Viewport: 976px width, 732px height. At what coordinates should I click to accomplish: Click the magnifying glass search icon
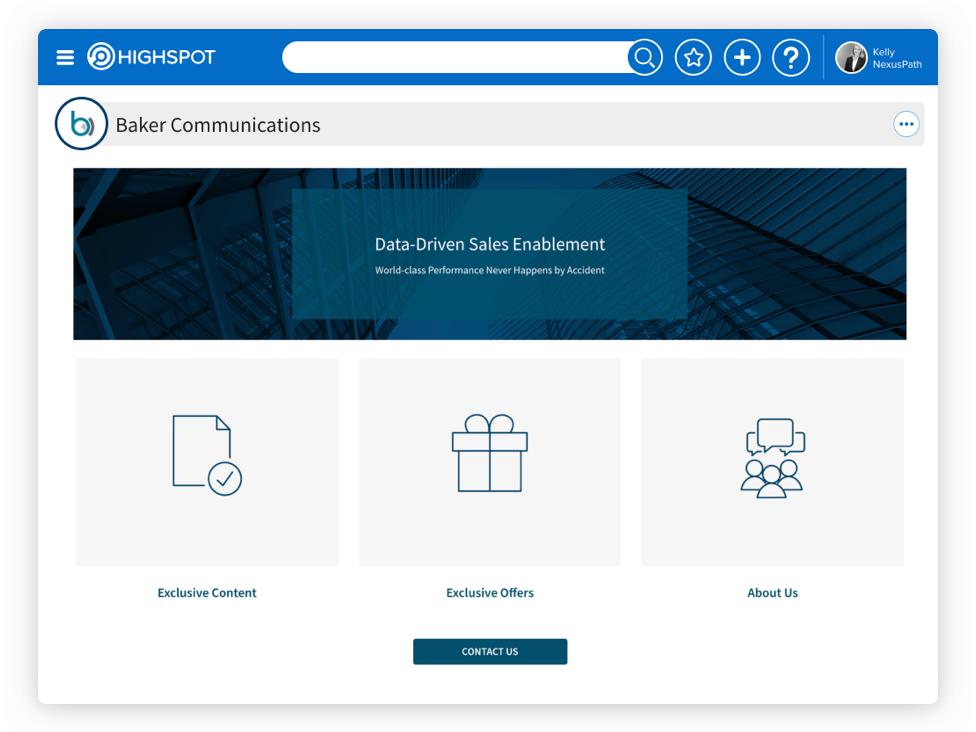[x=645, y=57]
